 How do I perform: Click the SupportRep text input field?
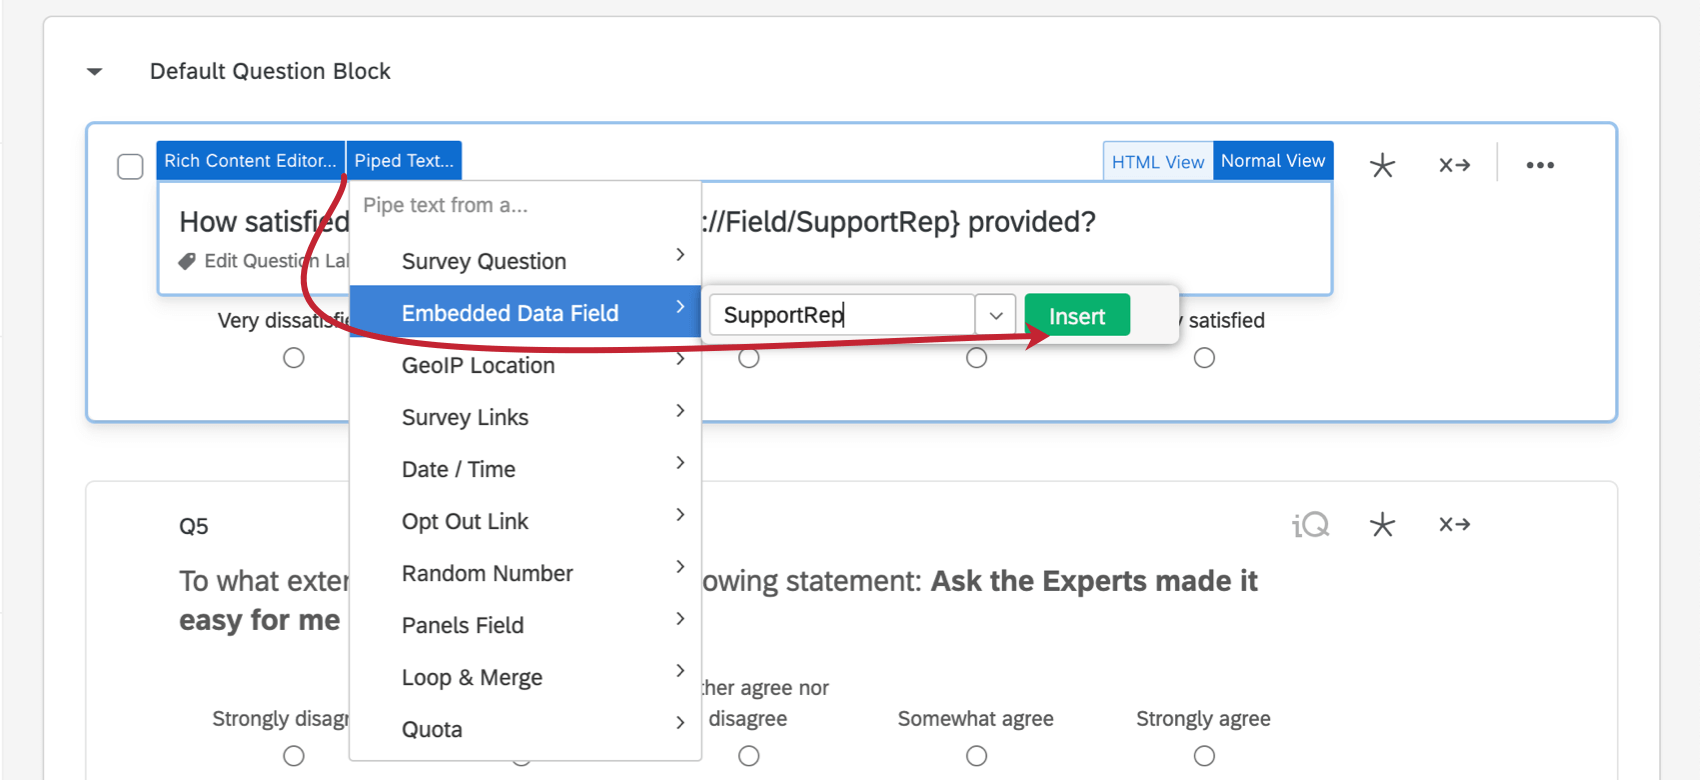click(x=841, y=316)
